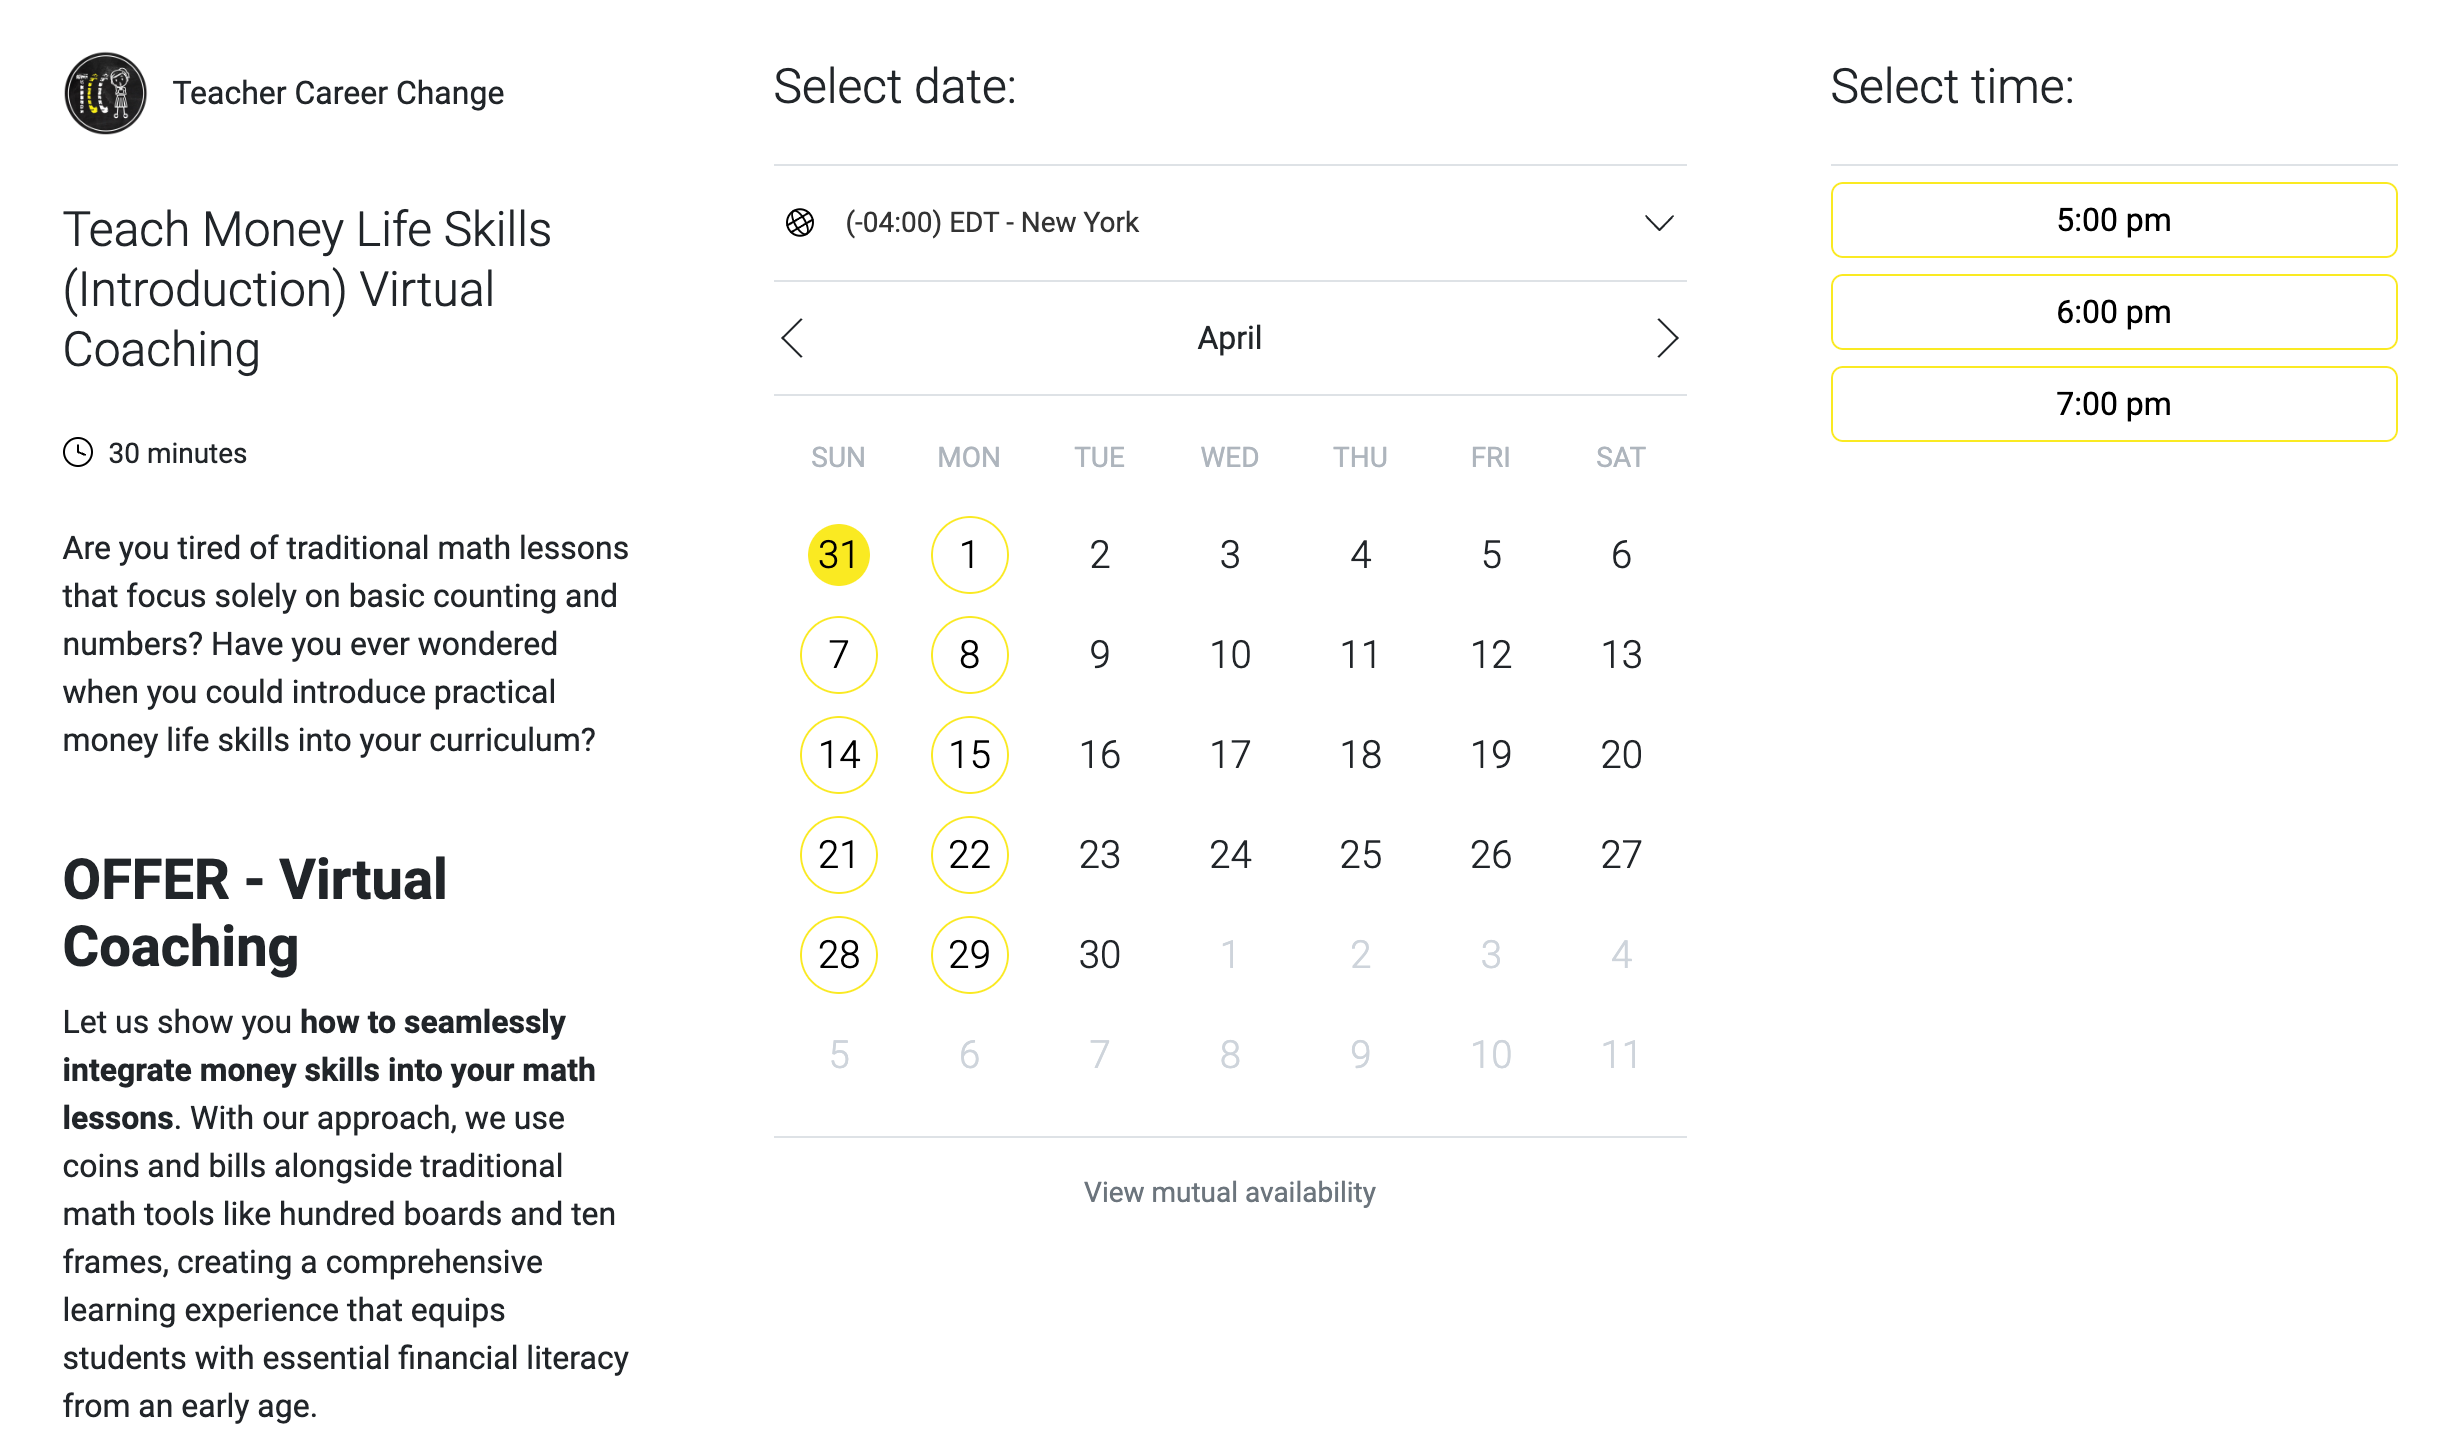Choose Monday April 29 date
This screenshot has height=1450, width=2459.
[x=969, y=955]
